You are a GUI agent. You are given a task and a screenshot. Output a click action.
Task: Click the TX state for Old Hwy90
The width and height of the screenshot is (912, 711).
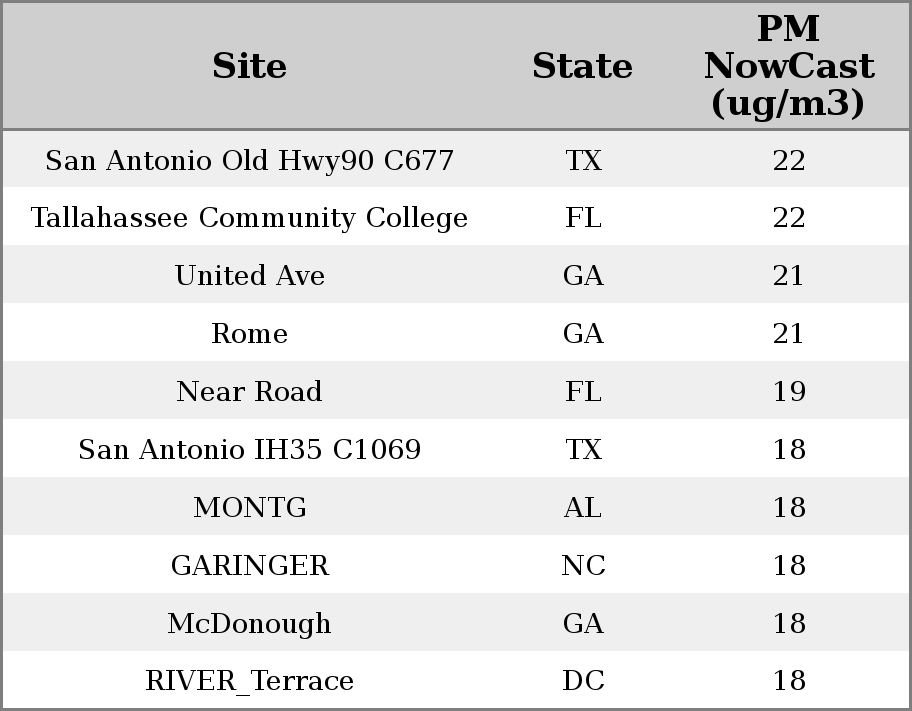coord(583,160)
